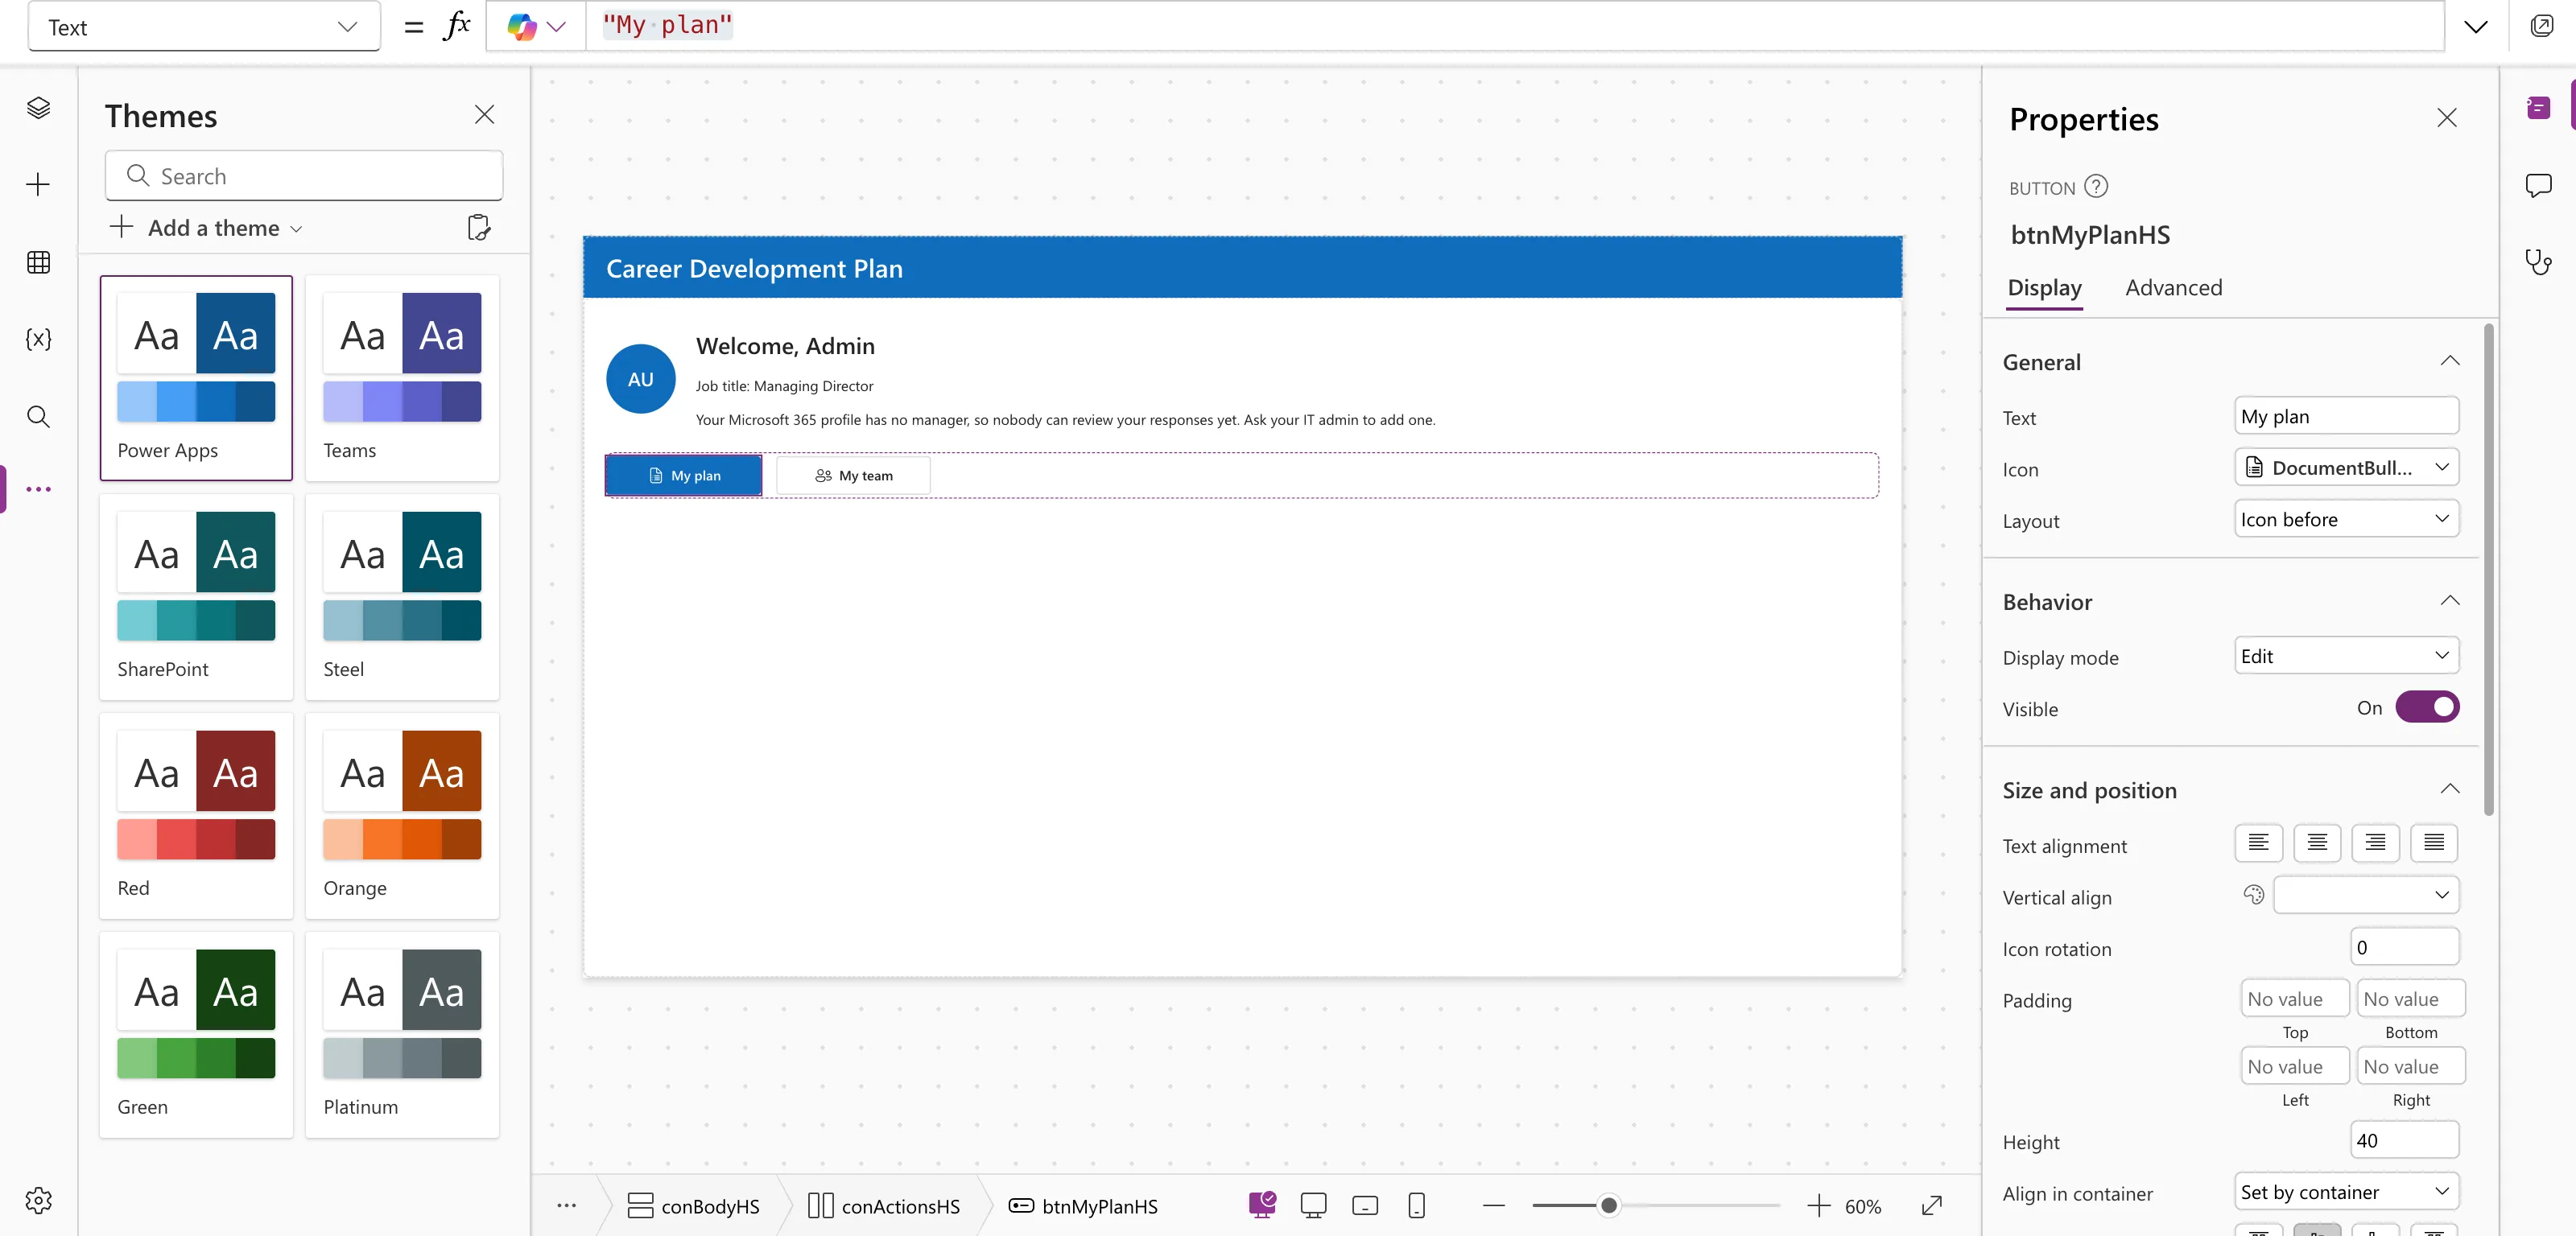Click the zoom out minus icon
This screenshot has width=2576, height=1236.
coord(1493,1205)
